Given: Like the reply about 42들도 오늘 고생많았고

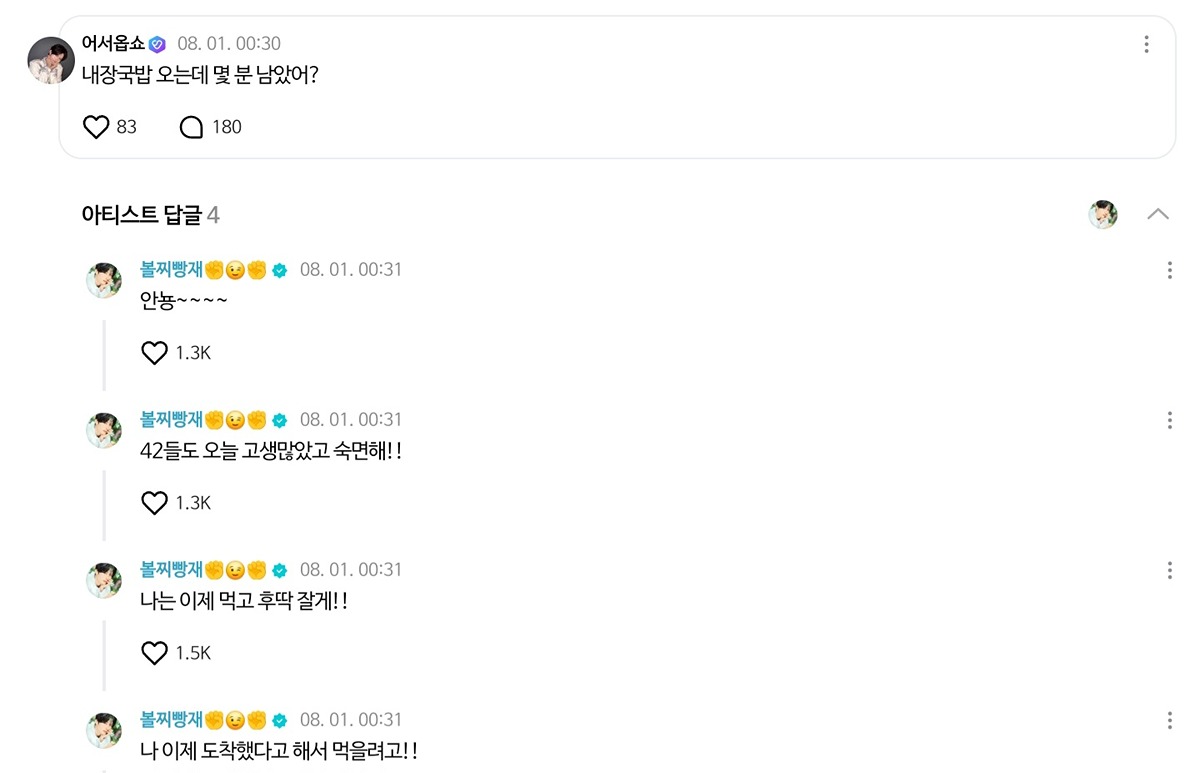Looking at the screenshot, I should (x=154, y=503).
